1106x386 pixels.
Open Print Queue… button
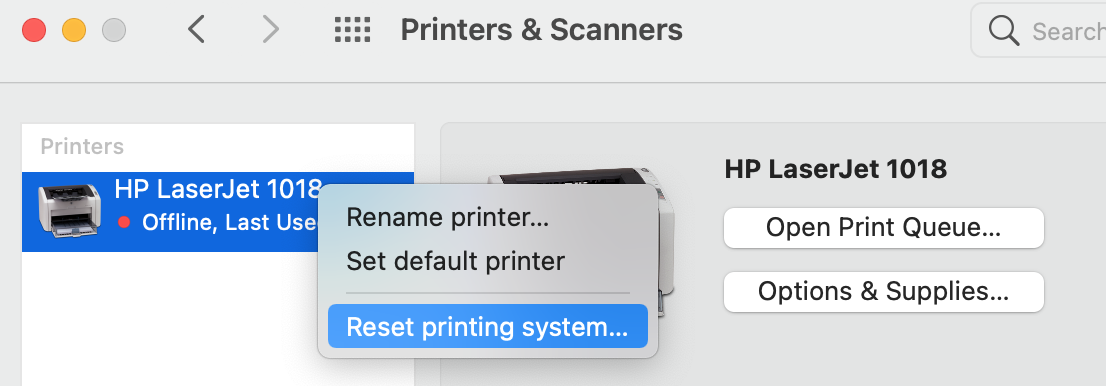click(x=883, y=228)
